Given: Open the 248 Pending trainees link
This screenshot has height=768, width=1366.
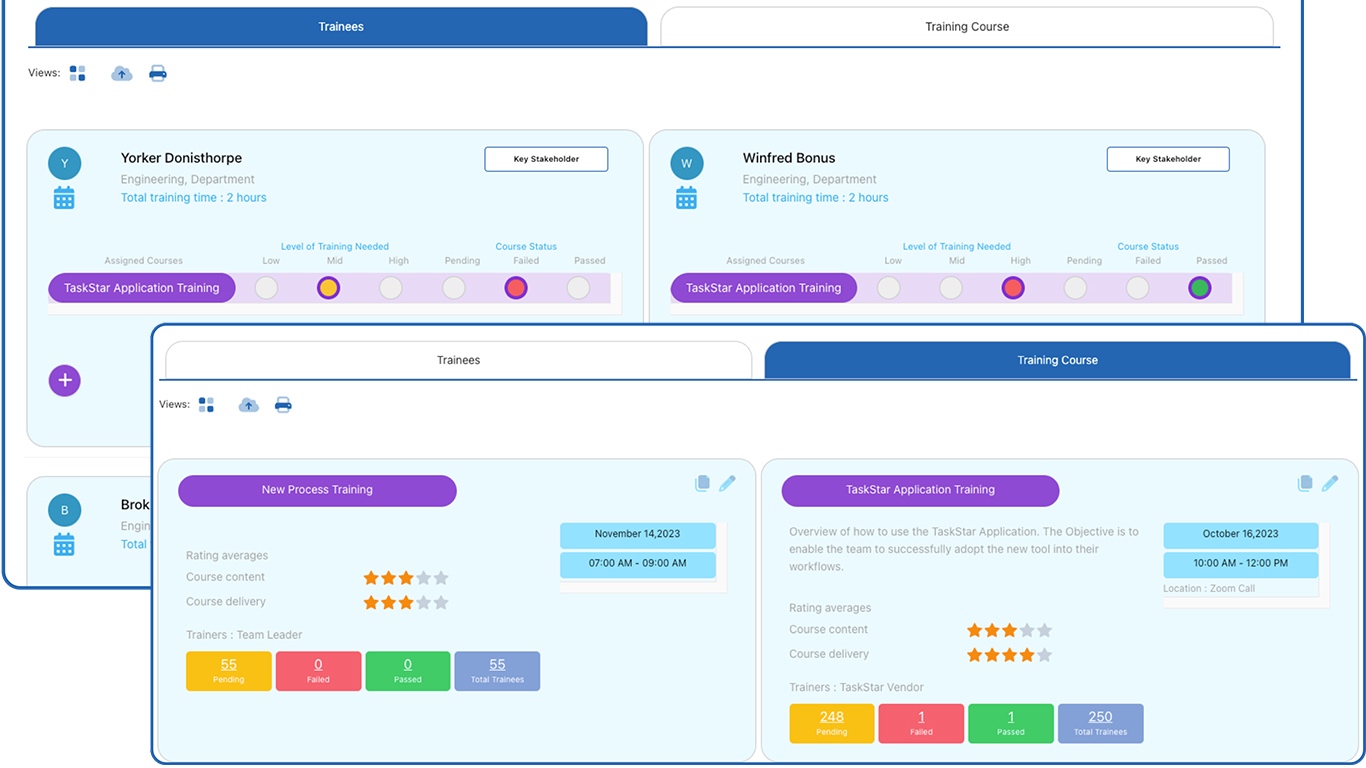Looking at the screenshot, I should coord(832,717).
